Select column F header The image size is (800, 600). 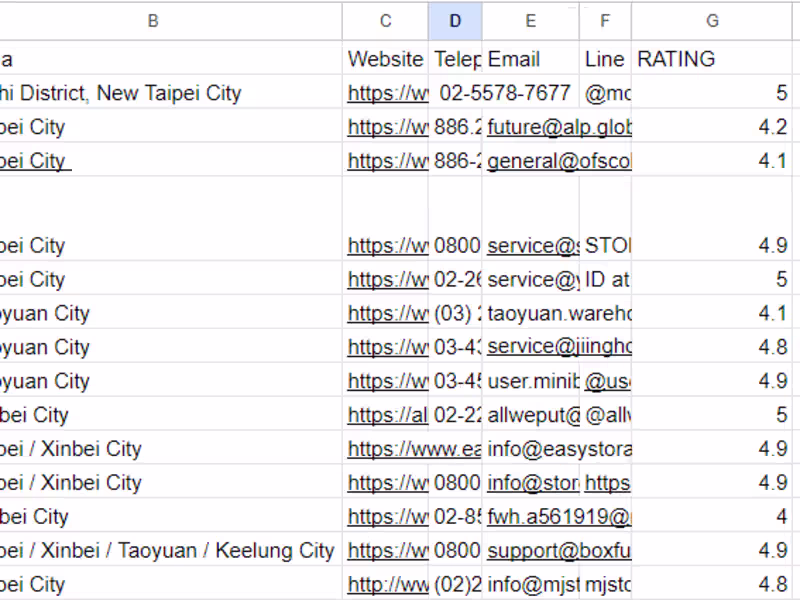tap(605, 21)
